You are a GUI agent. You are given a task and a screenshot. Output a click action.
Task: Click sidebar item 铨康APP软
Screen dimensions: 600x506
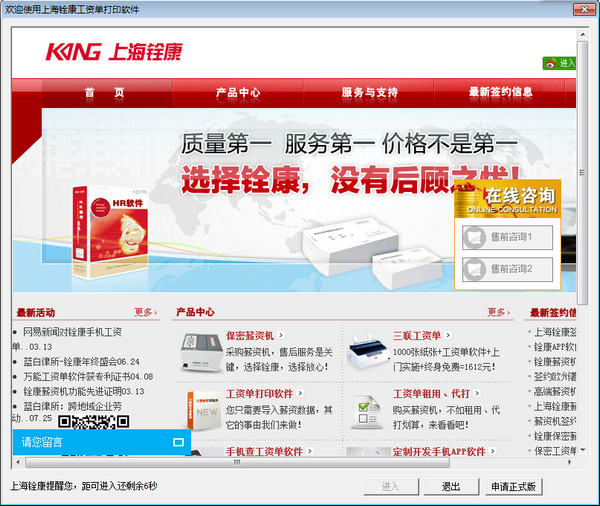click(554, 347)
